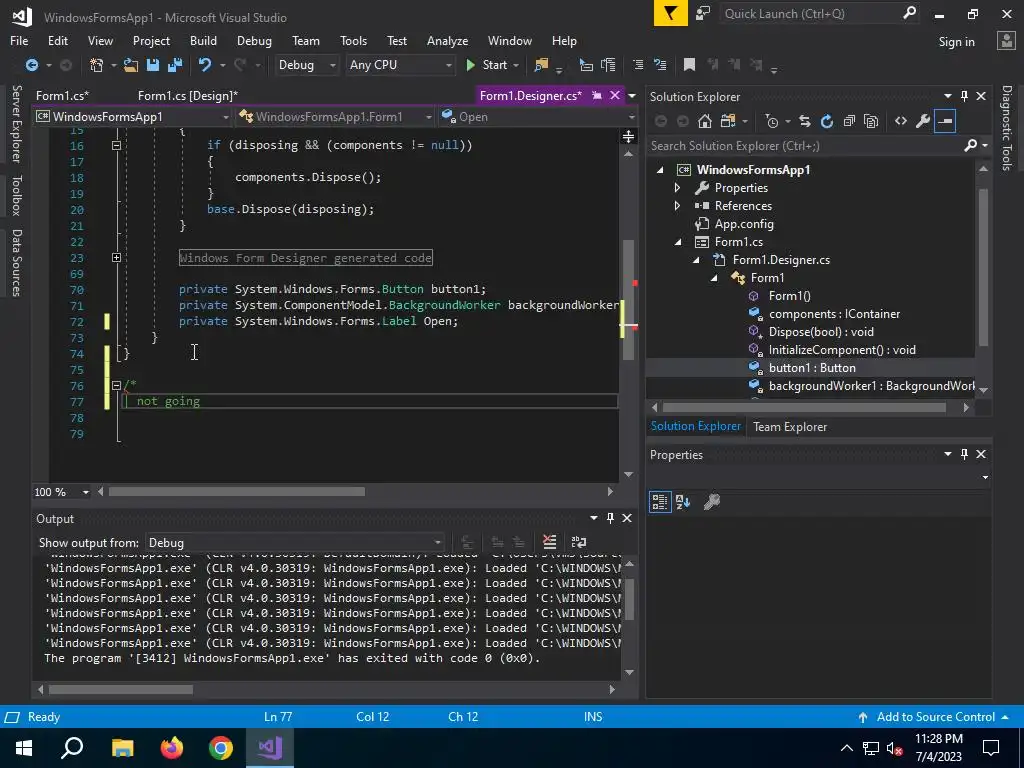Open the Server Explorer side tab
1024x768 pixels.
(17, 123)
